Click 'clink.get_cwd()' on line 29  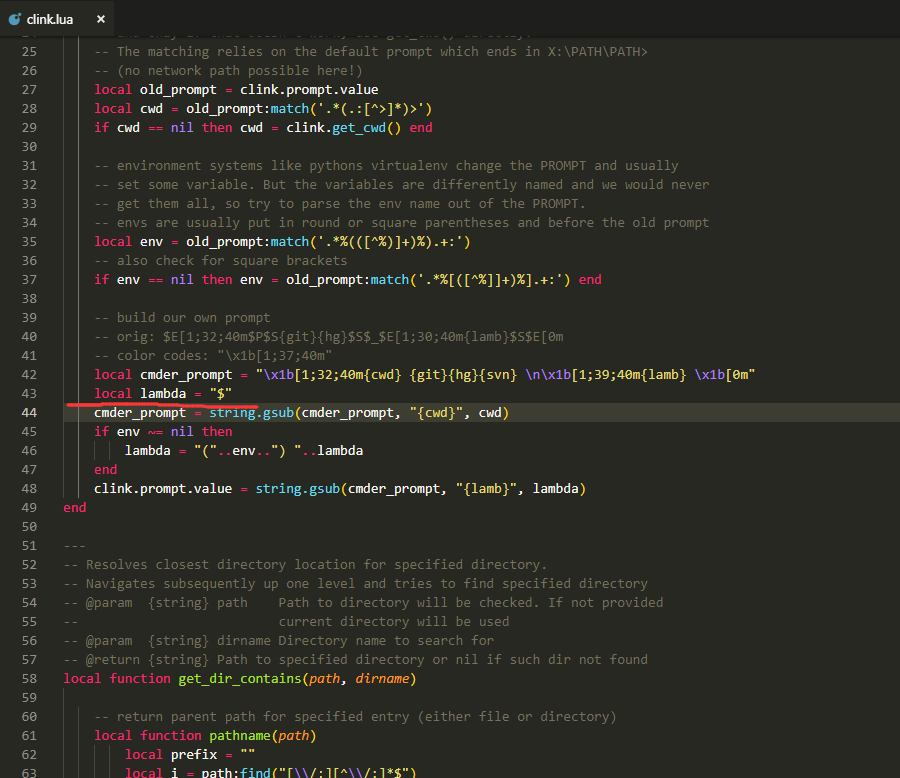point(343,127)
